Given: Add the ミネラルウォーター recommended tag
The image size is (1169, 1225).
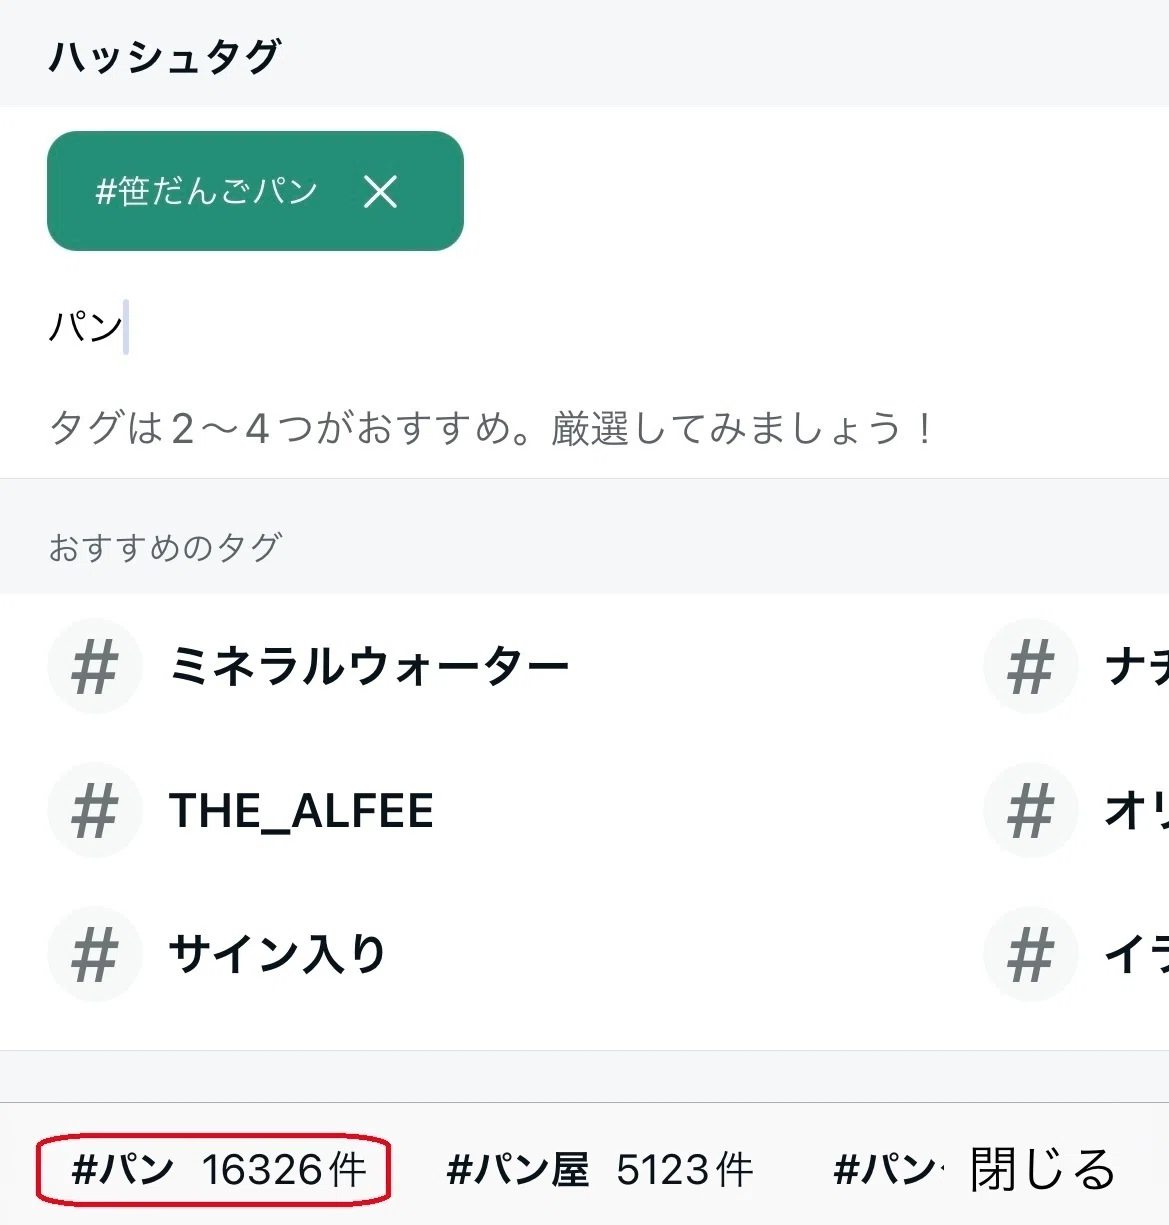Looking at the screenshot, I should [x=369, y=666].
